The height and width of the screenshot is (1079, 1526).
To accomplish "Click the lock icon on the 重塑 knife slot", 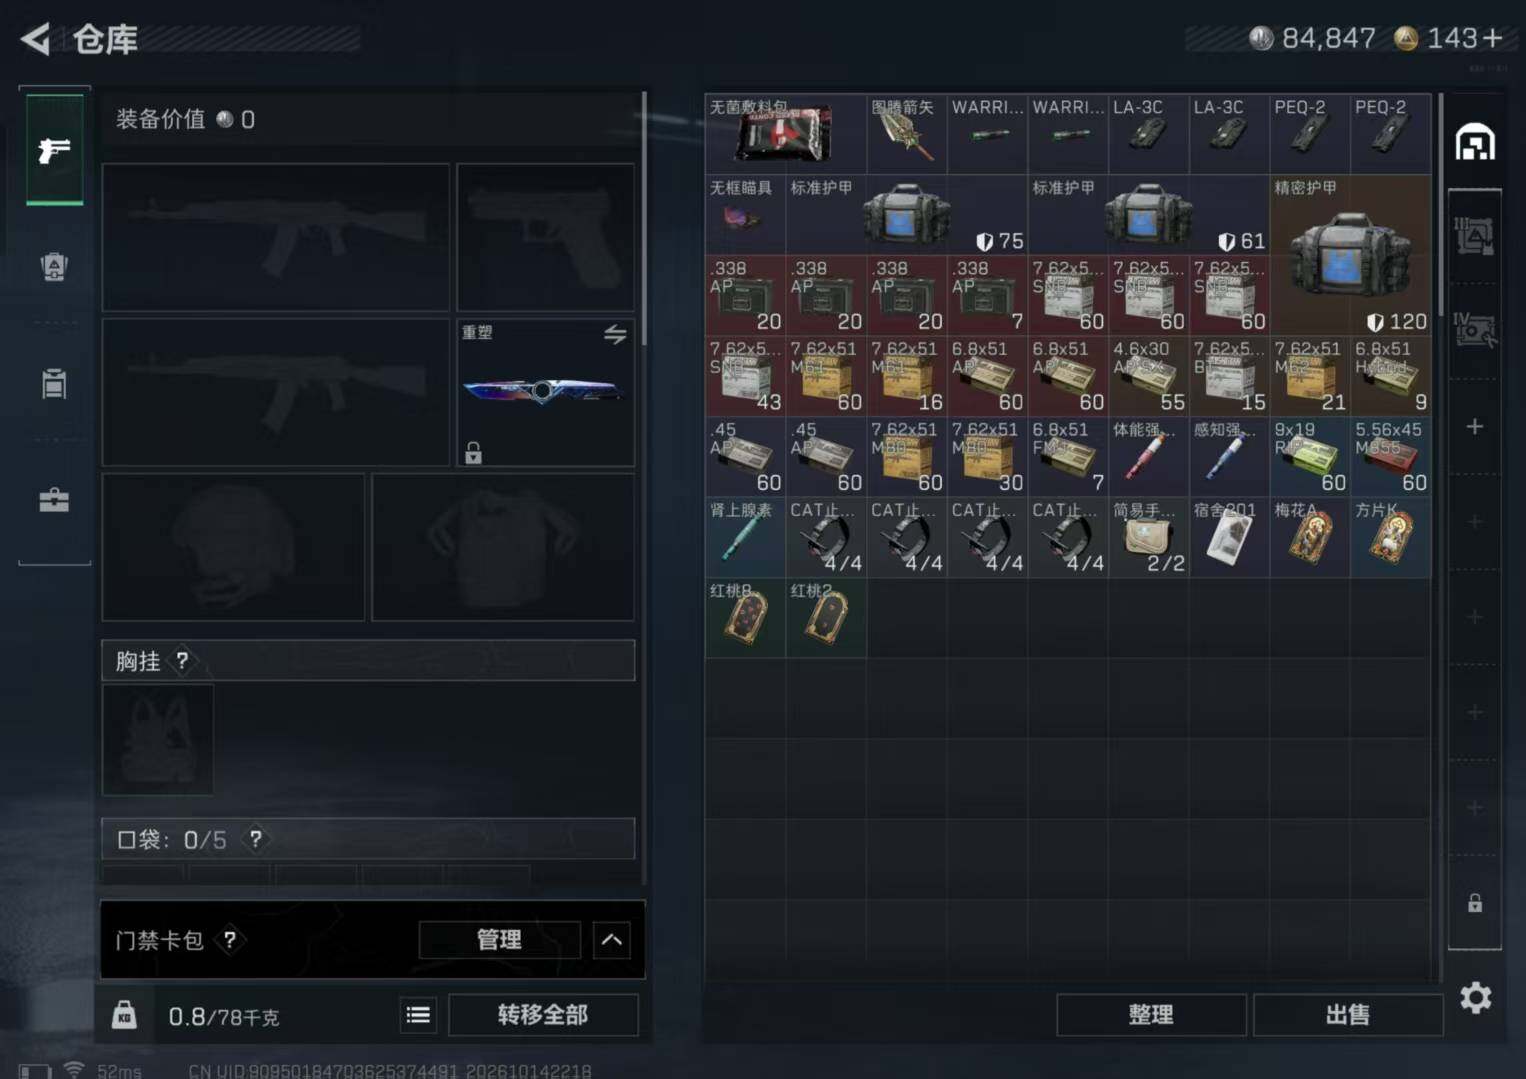I will coord(473,453).
